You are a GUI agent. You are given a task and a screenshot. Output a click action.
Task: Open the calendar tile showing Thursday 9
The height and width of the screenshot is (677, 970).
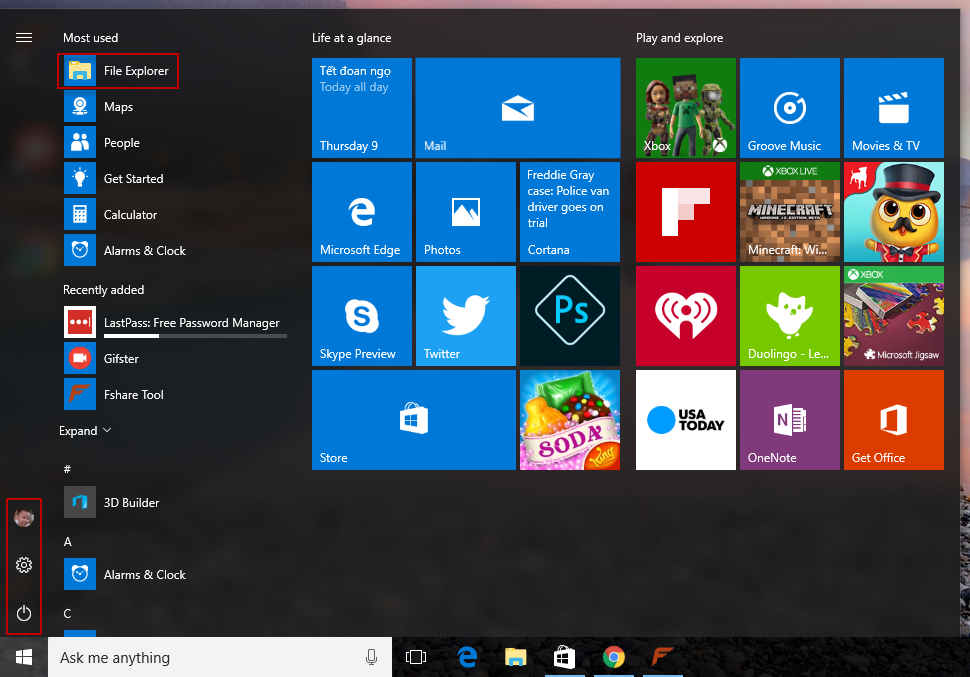tap(362, 108)
